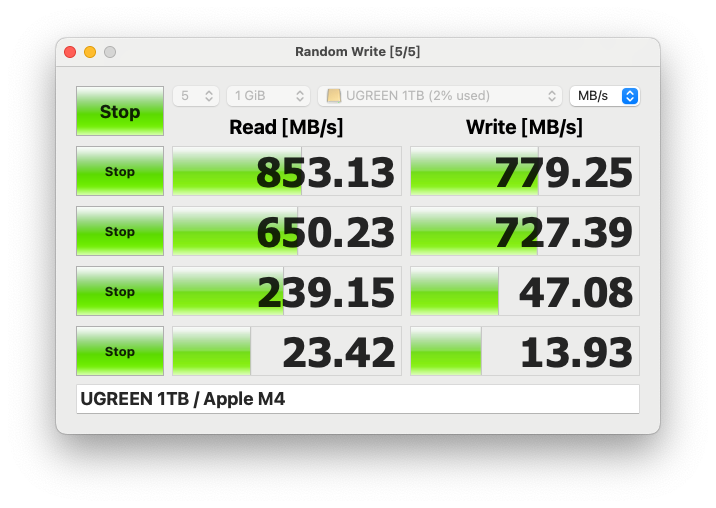Image resolution: width=716 pixels, height=508 pixels.
Task: Click the UGREEN 1TB / Apple M4 text field
Action: click(x=358, y=399)
